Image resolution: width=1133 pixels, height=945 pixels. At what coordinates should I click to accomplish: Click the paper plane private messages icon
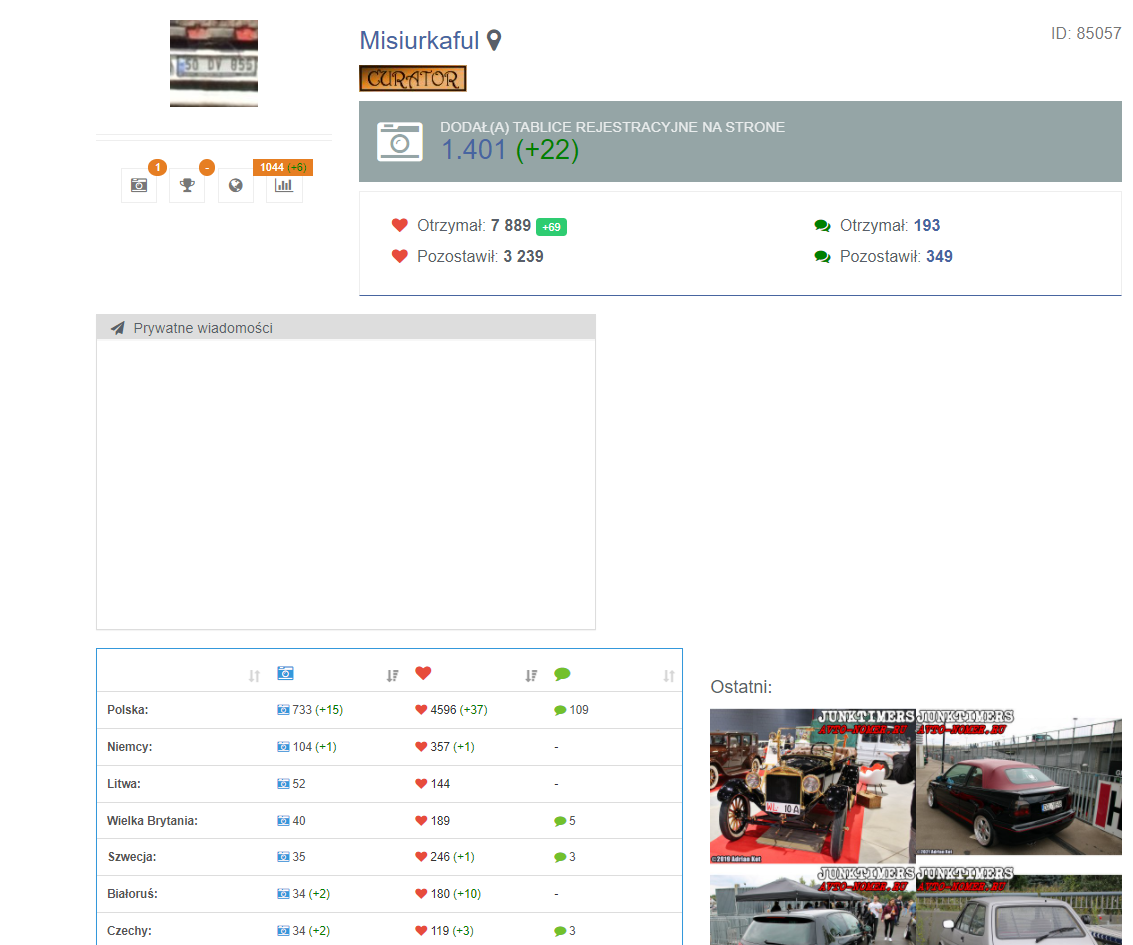pos(118,328)
